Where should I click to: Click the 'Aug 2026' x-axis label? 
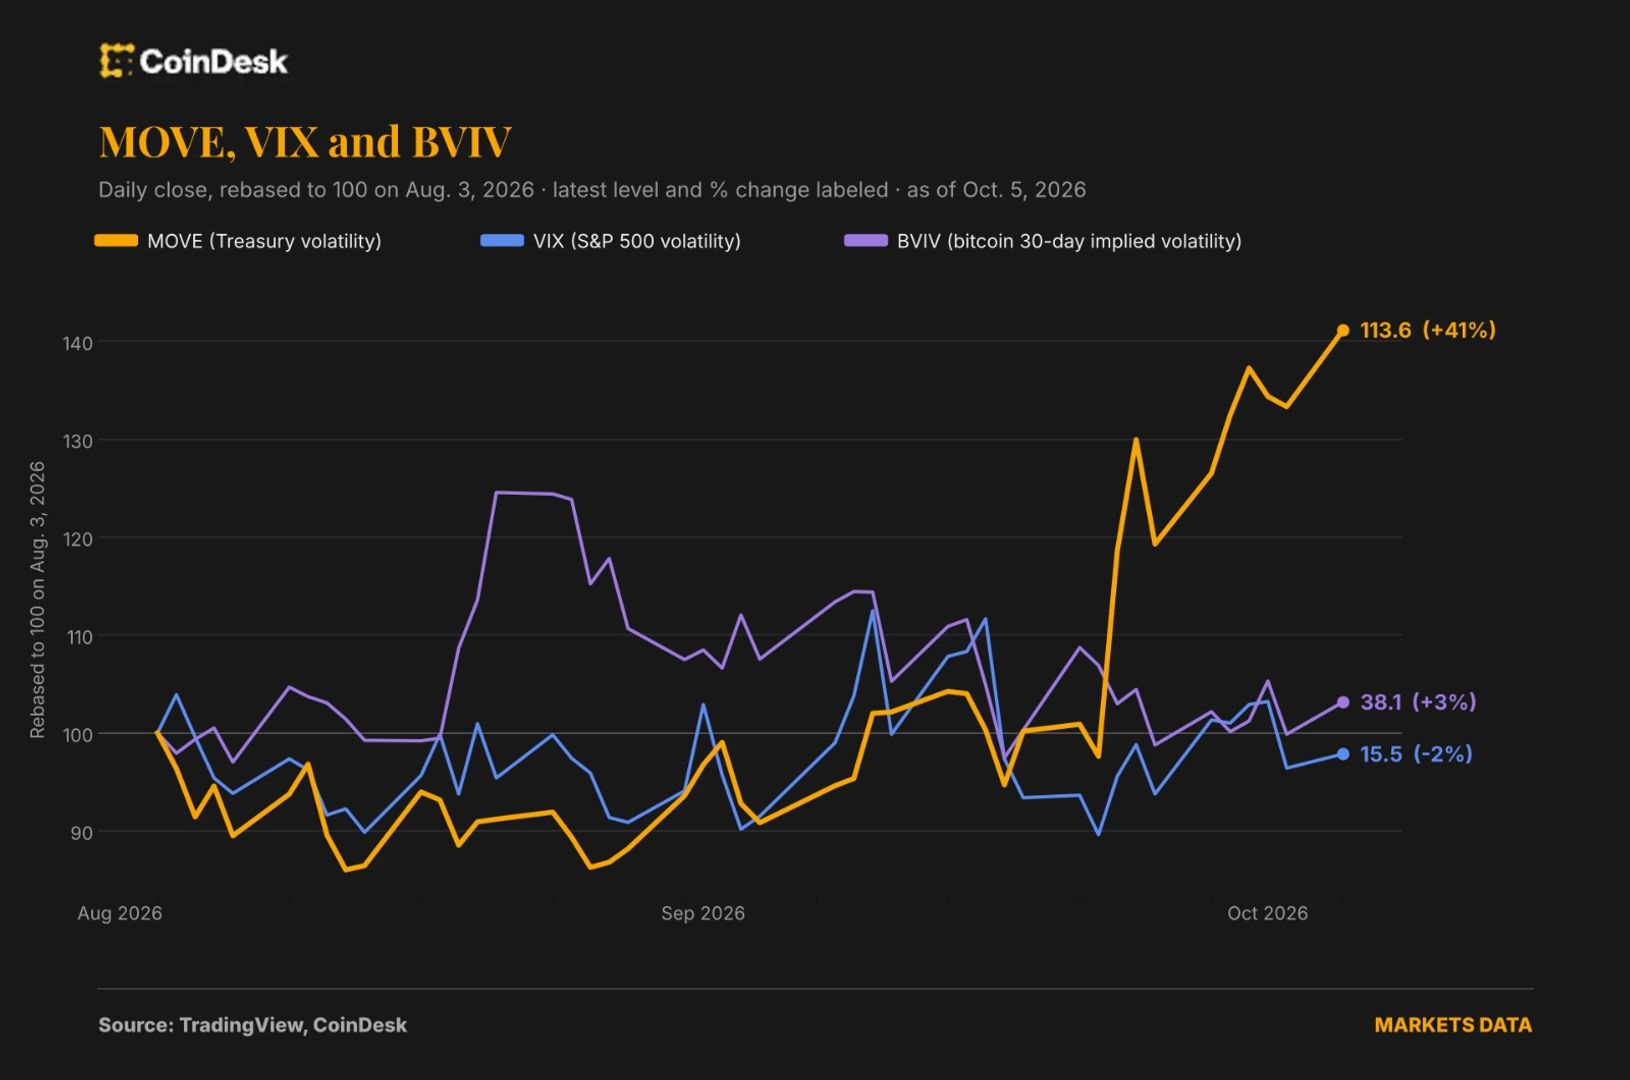(x=120, y=913)
